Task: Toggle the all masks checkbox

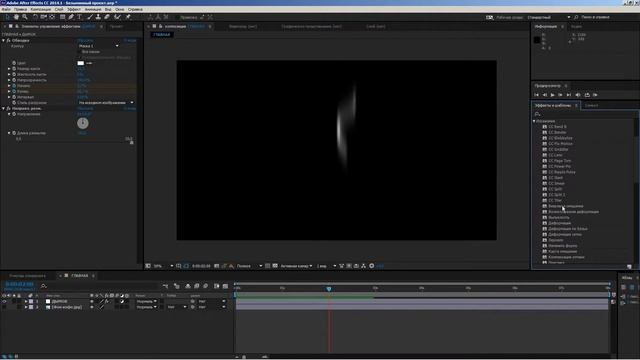Action: [x=80, y=52]
